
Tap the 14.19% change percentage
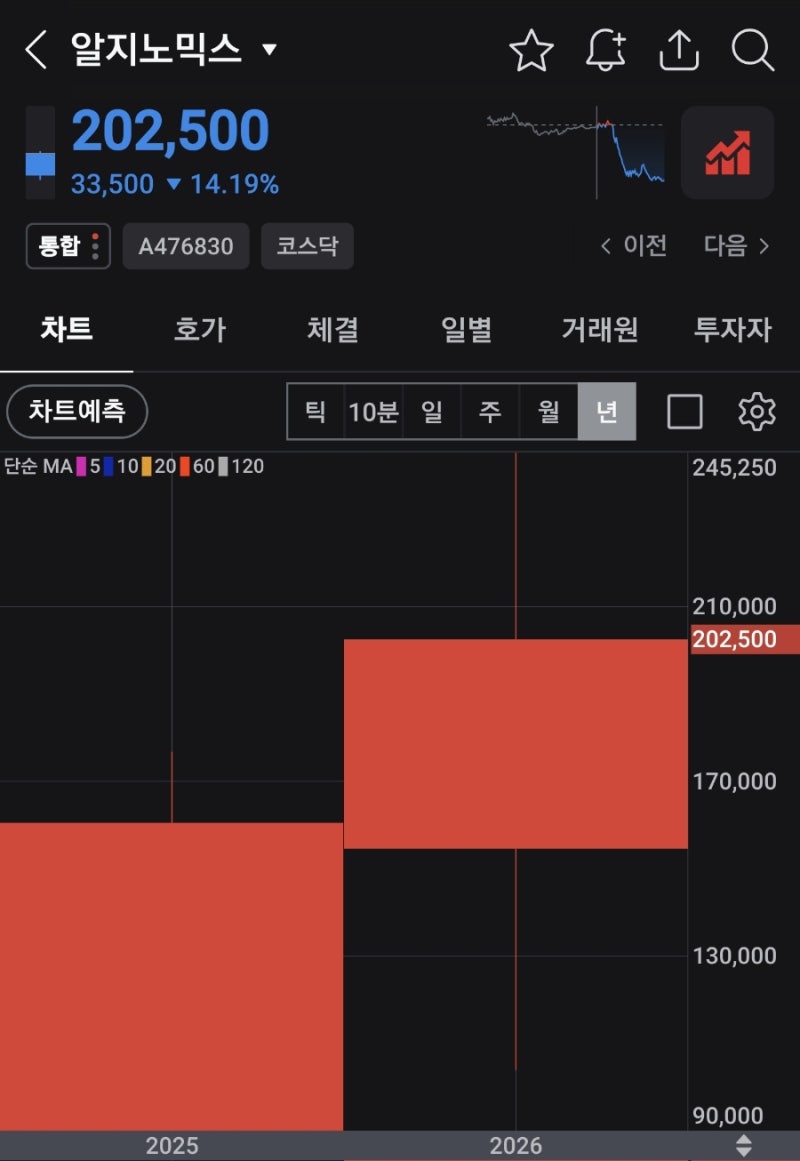click(235, 184)
